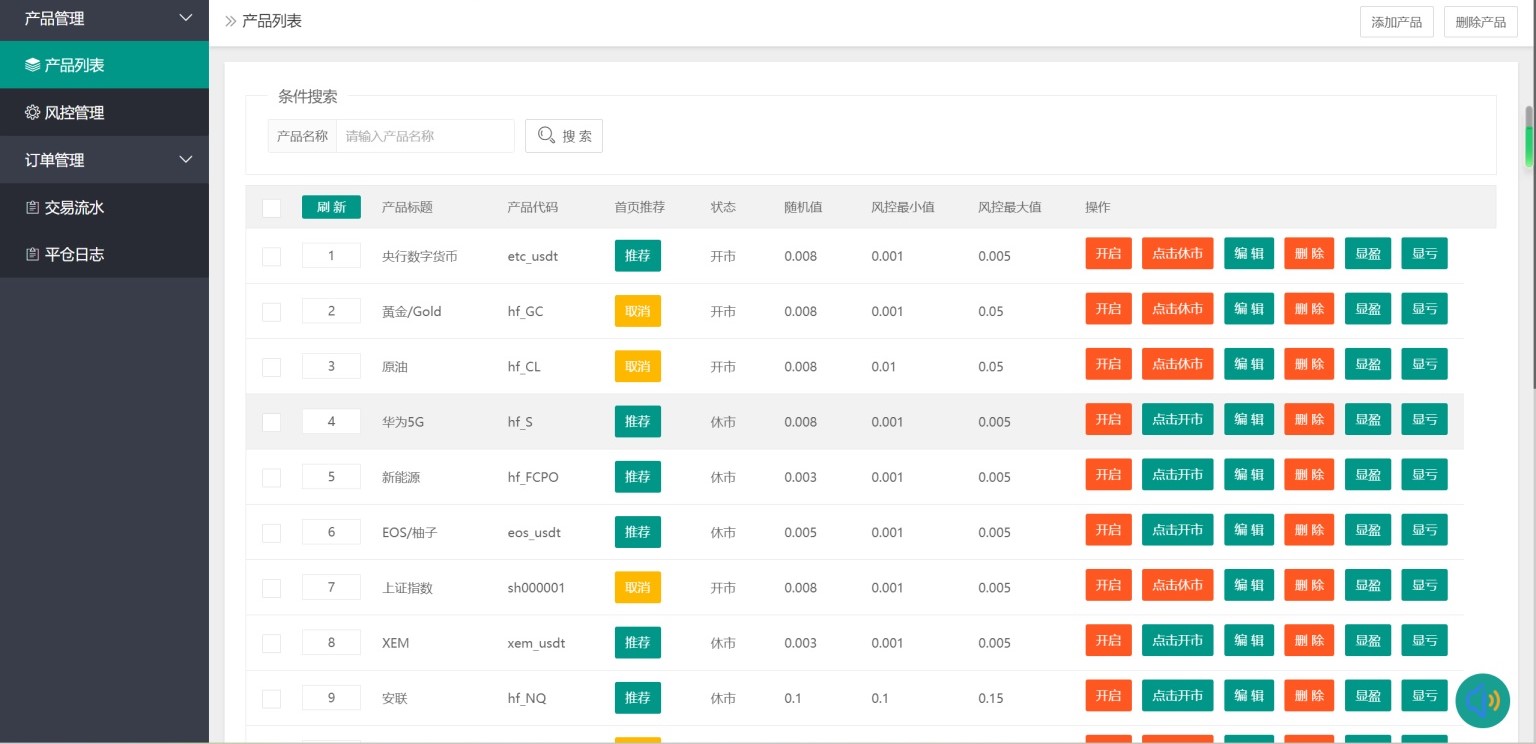Click 显亏 for 新能源 row
This screenshot has width=1536, height=744.
pyautogui.click(x=1424, y=474)
